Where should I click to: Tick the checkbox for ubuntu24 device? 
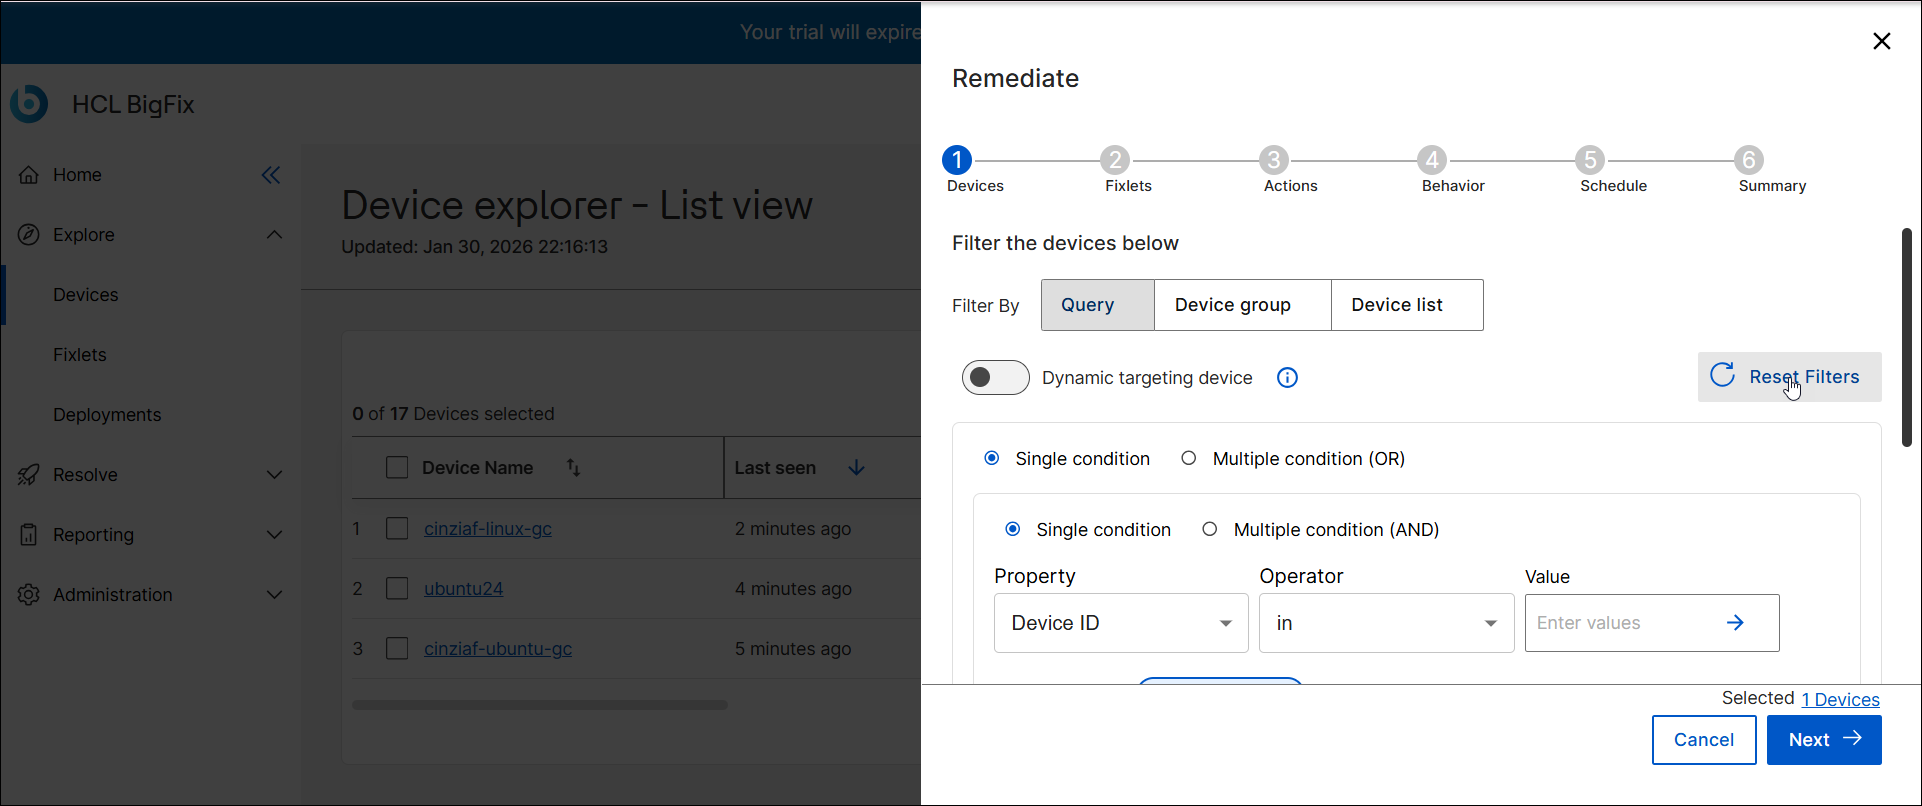click(x=397, y=589)
